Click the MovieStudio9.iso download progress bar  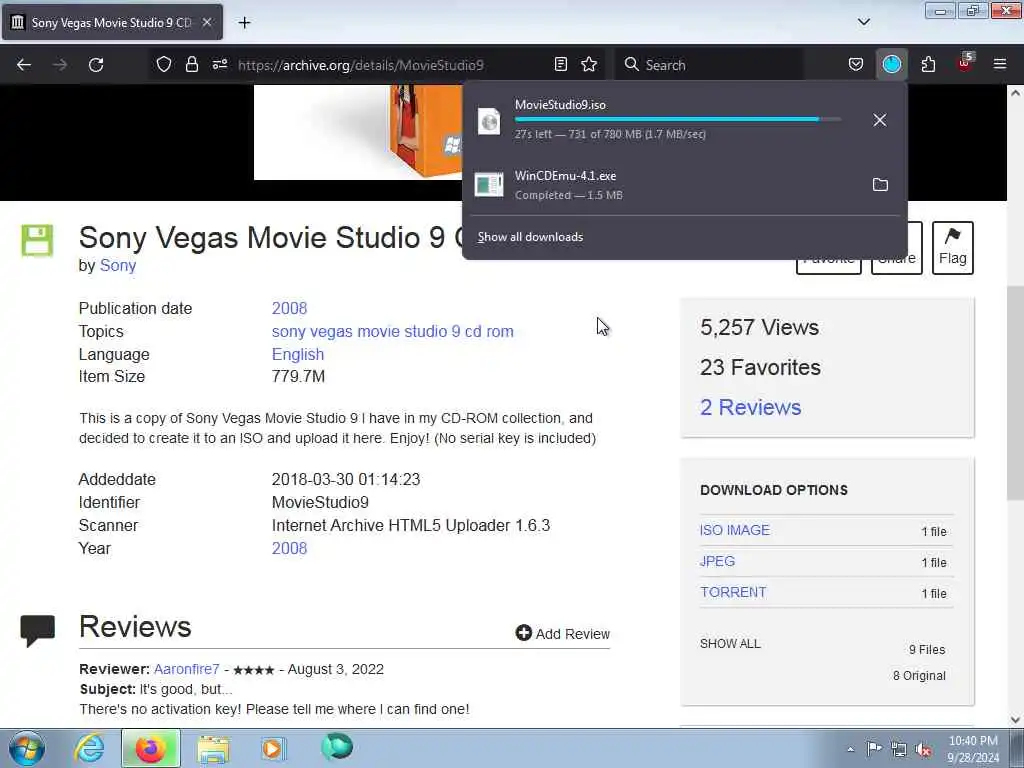coord(678,119)
